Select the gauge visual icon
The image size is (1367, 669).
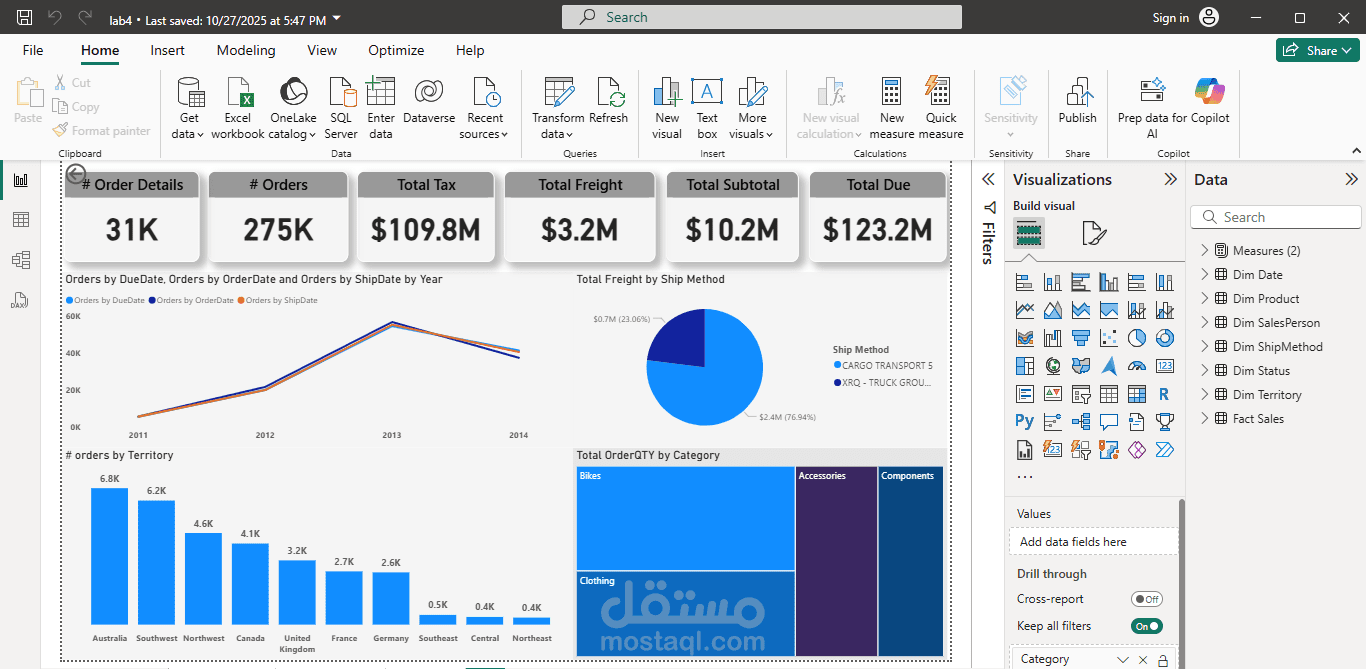click(1136, 366)
